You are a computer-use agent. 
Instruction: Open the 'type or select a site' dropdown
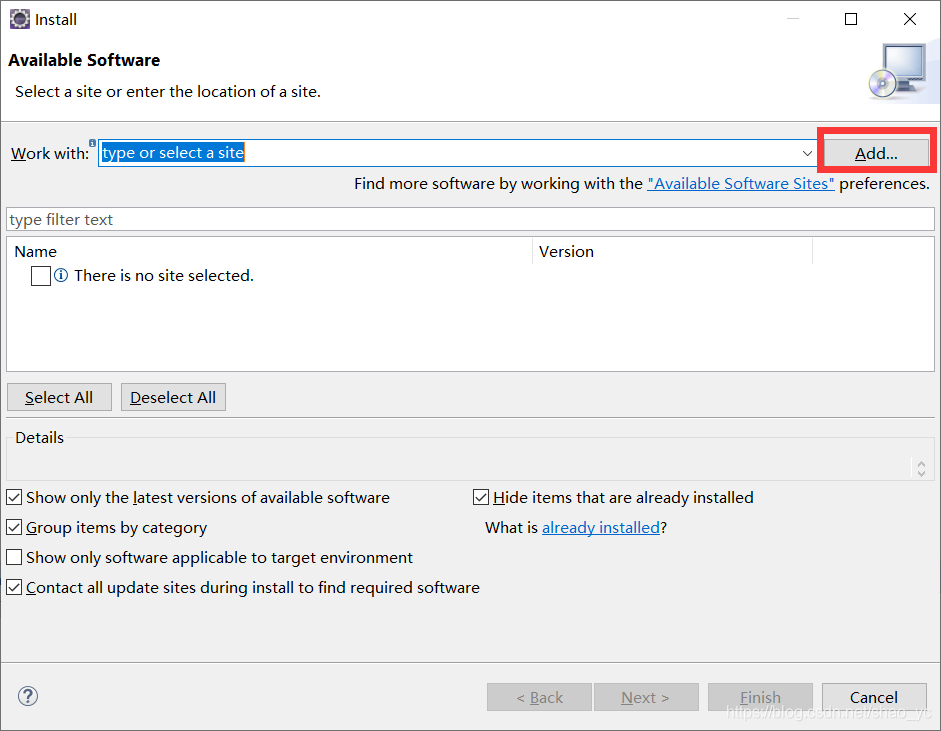click(808, 153)
